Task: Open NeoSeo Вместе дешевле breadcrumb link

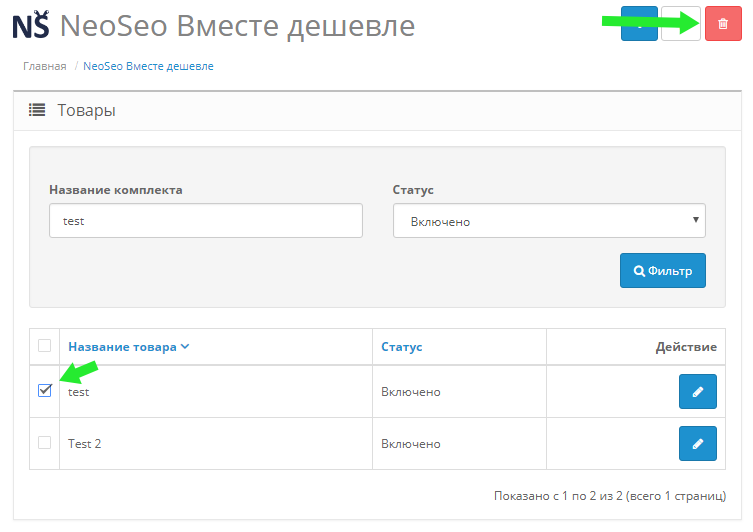Action: pos(148,66)
